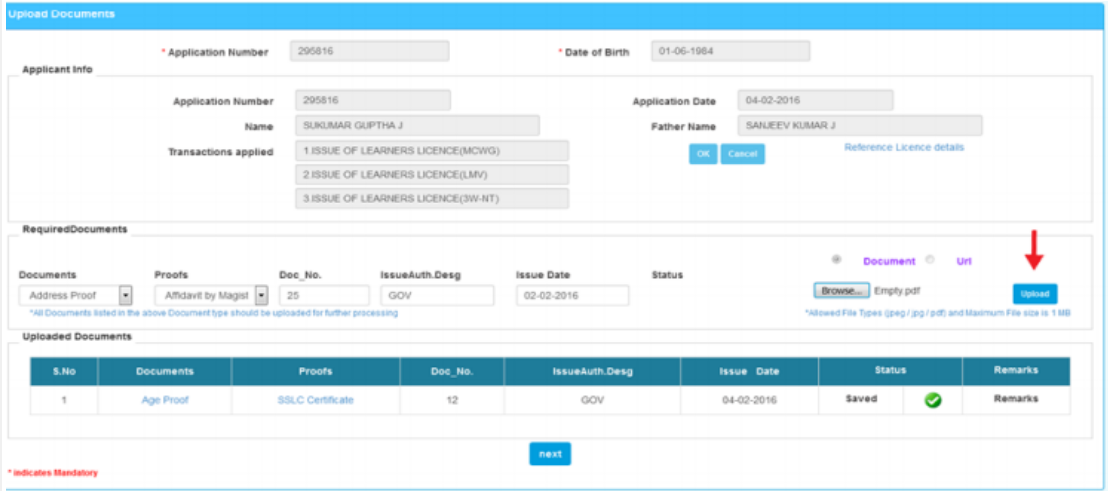The height and width of the screenshot is (491, 1108).
Task: Open the Age Proof document link
Action: click(x=164, y=400)
